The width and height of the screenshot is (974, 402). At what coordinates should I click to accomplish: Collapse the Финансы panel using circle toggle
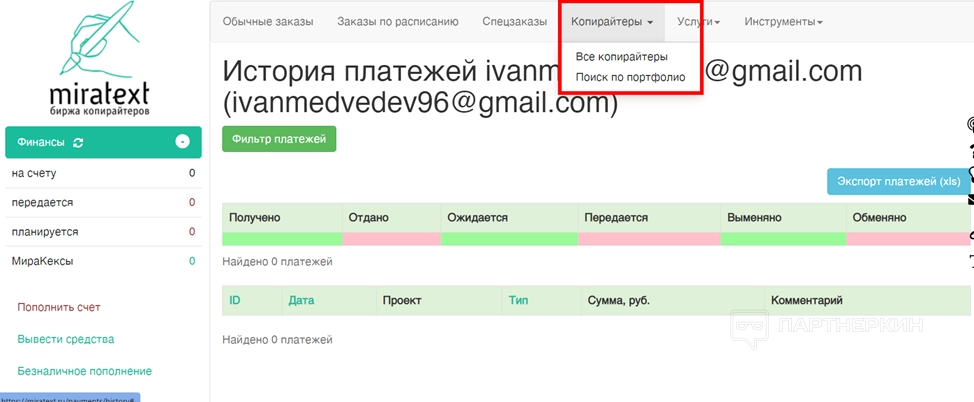pos(182,142)
